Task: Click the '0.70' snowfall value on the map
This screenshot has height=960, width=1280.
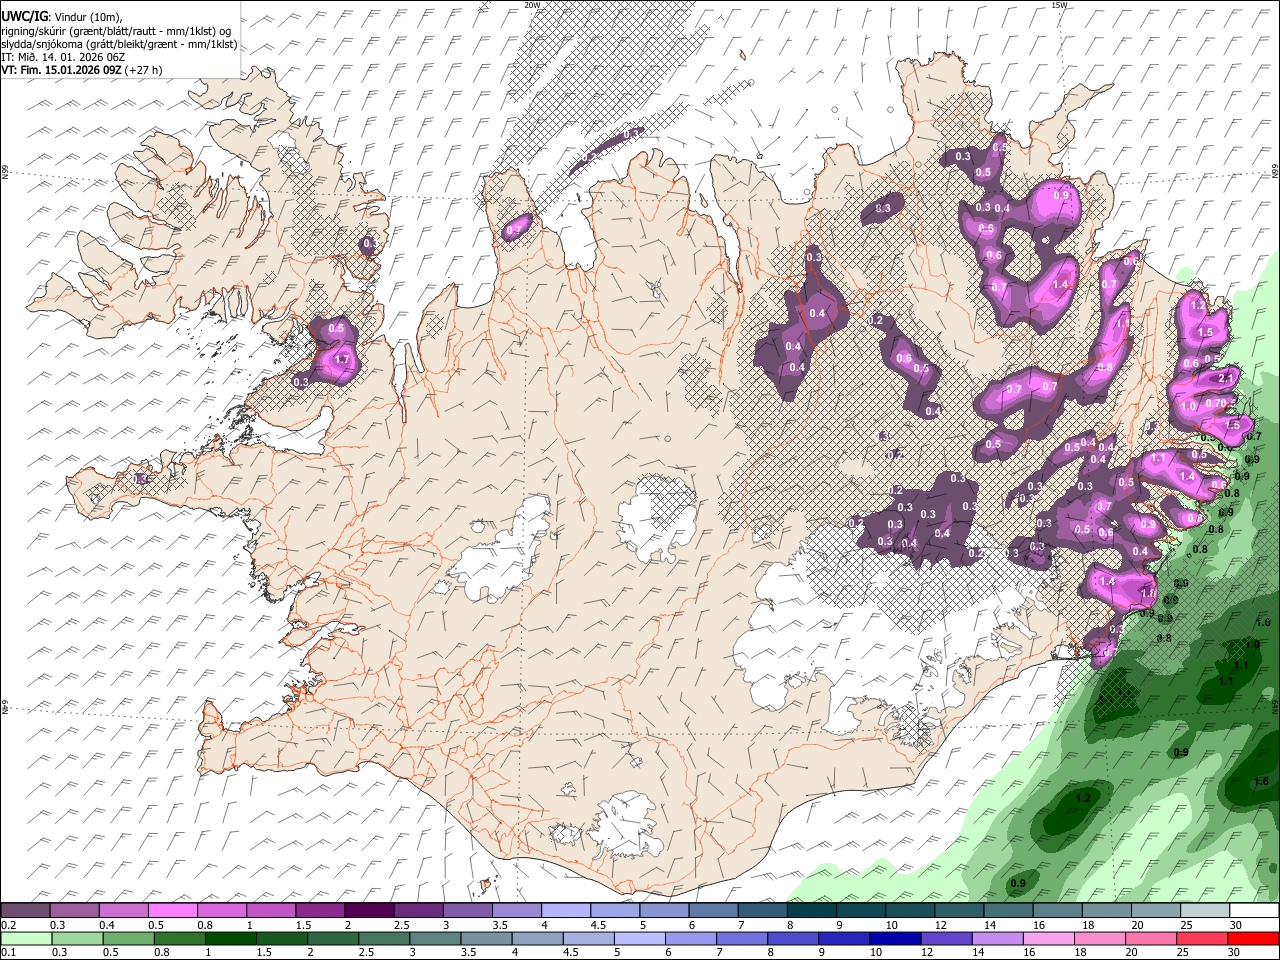Action: pos(1215,404)
